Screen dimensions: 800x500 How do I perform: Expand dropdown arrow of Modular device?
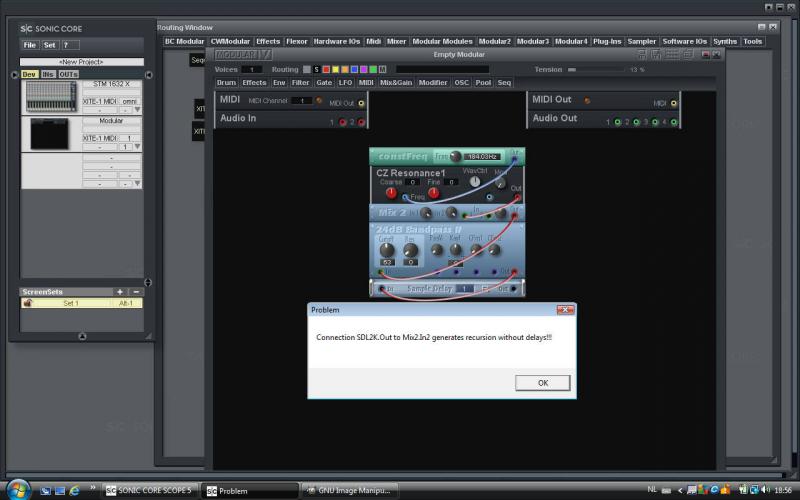coord(137,146)
